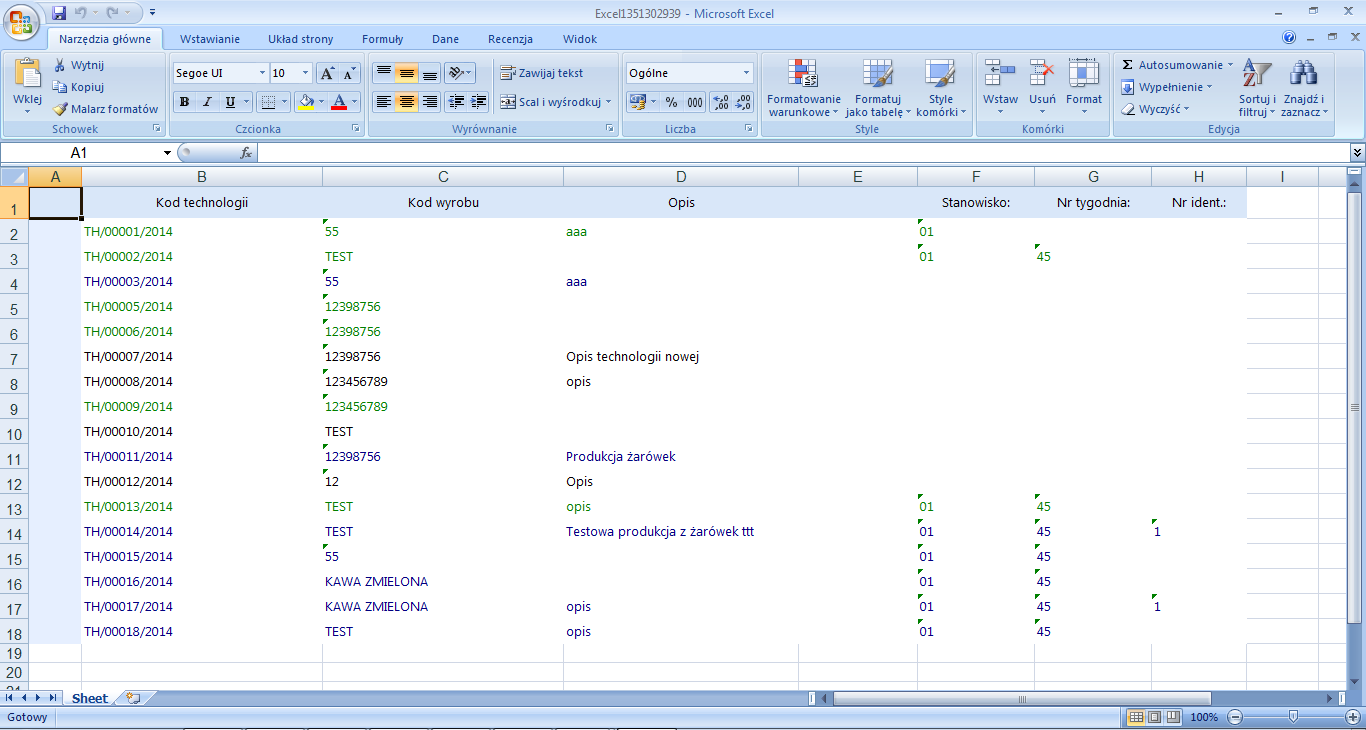Image resolution: width=1366 pixels, height=730 pixels.
Task: Center text horizontally
Action: [406, 102]
